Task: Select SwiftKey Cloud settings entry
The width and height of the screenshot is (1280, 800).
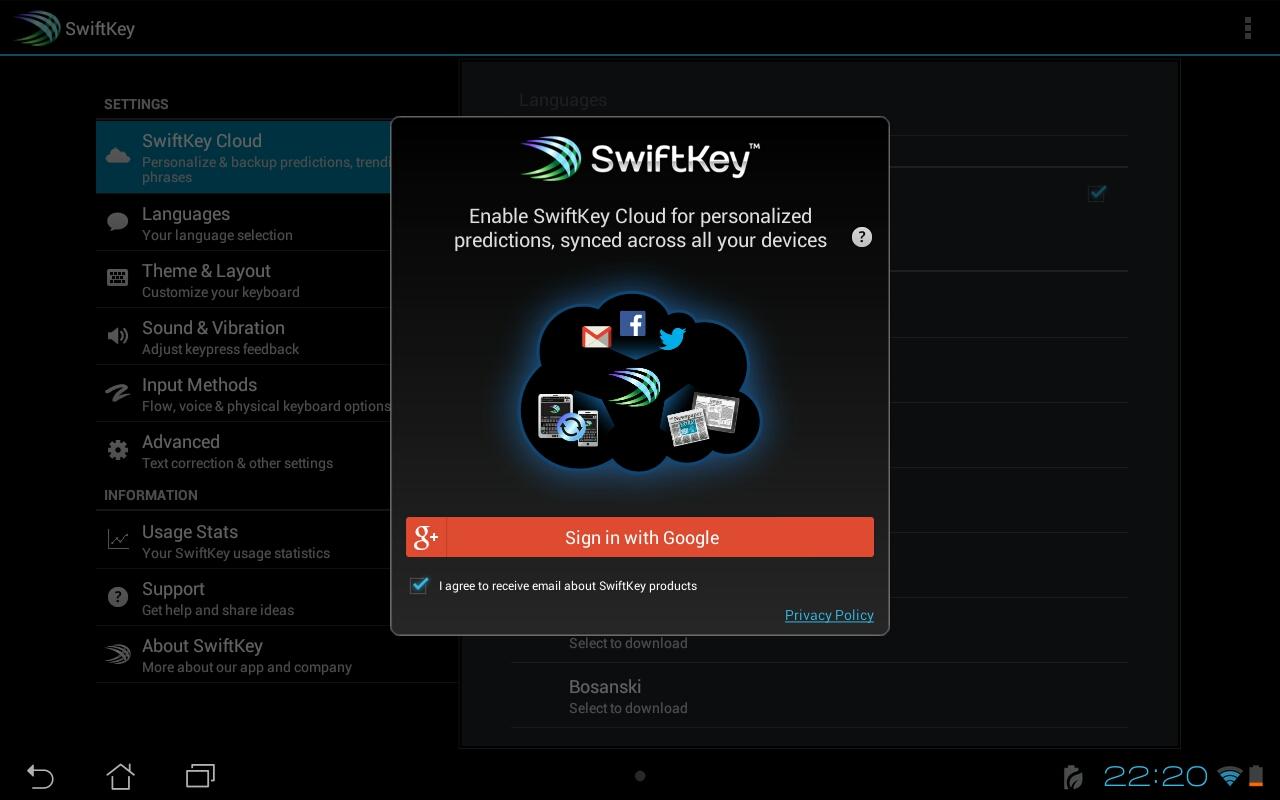Action: [x=244, y=157]
